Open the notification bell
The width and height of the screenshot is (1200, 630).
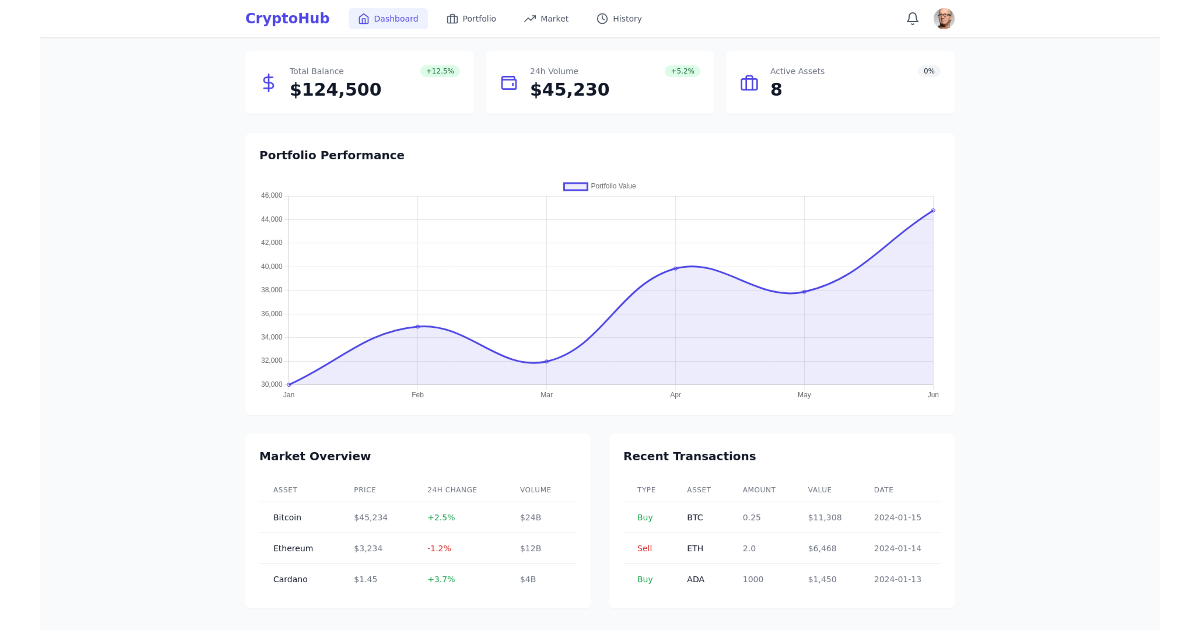coord(912,18)
